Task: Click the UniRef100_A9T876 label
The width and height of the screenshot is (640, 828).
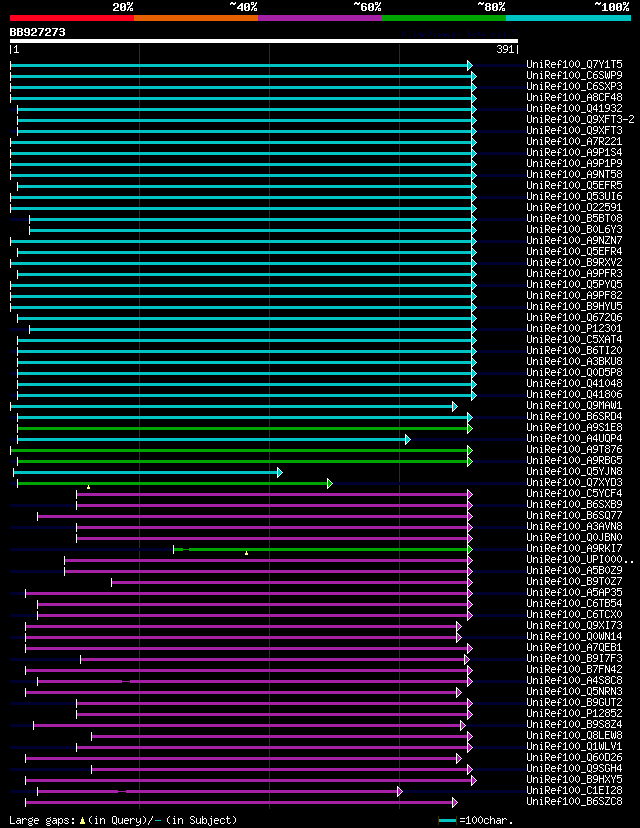Action: [x=574, y=449]
